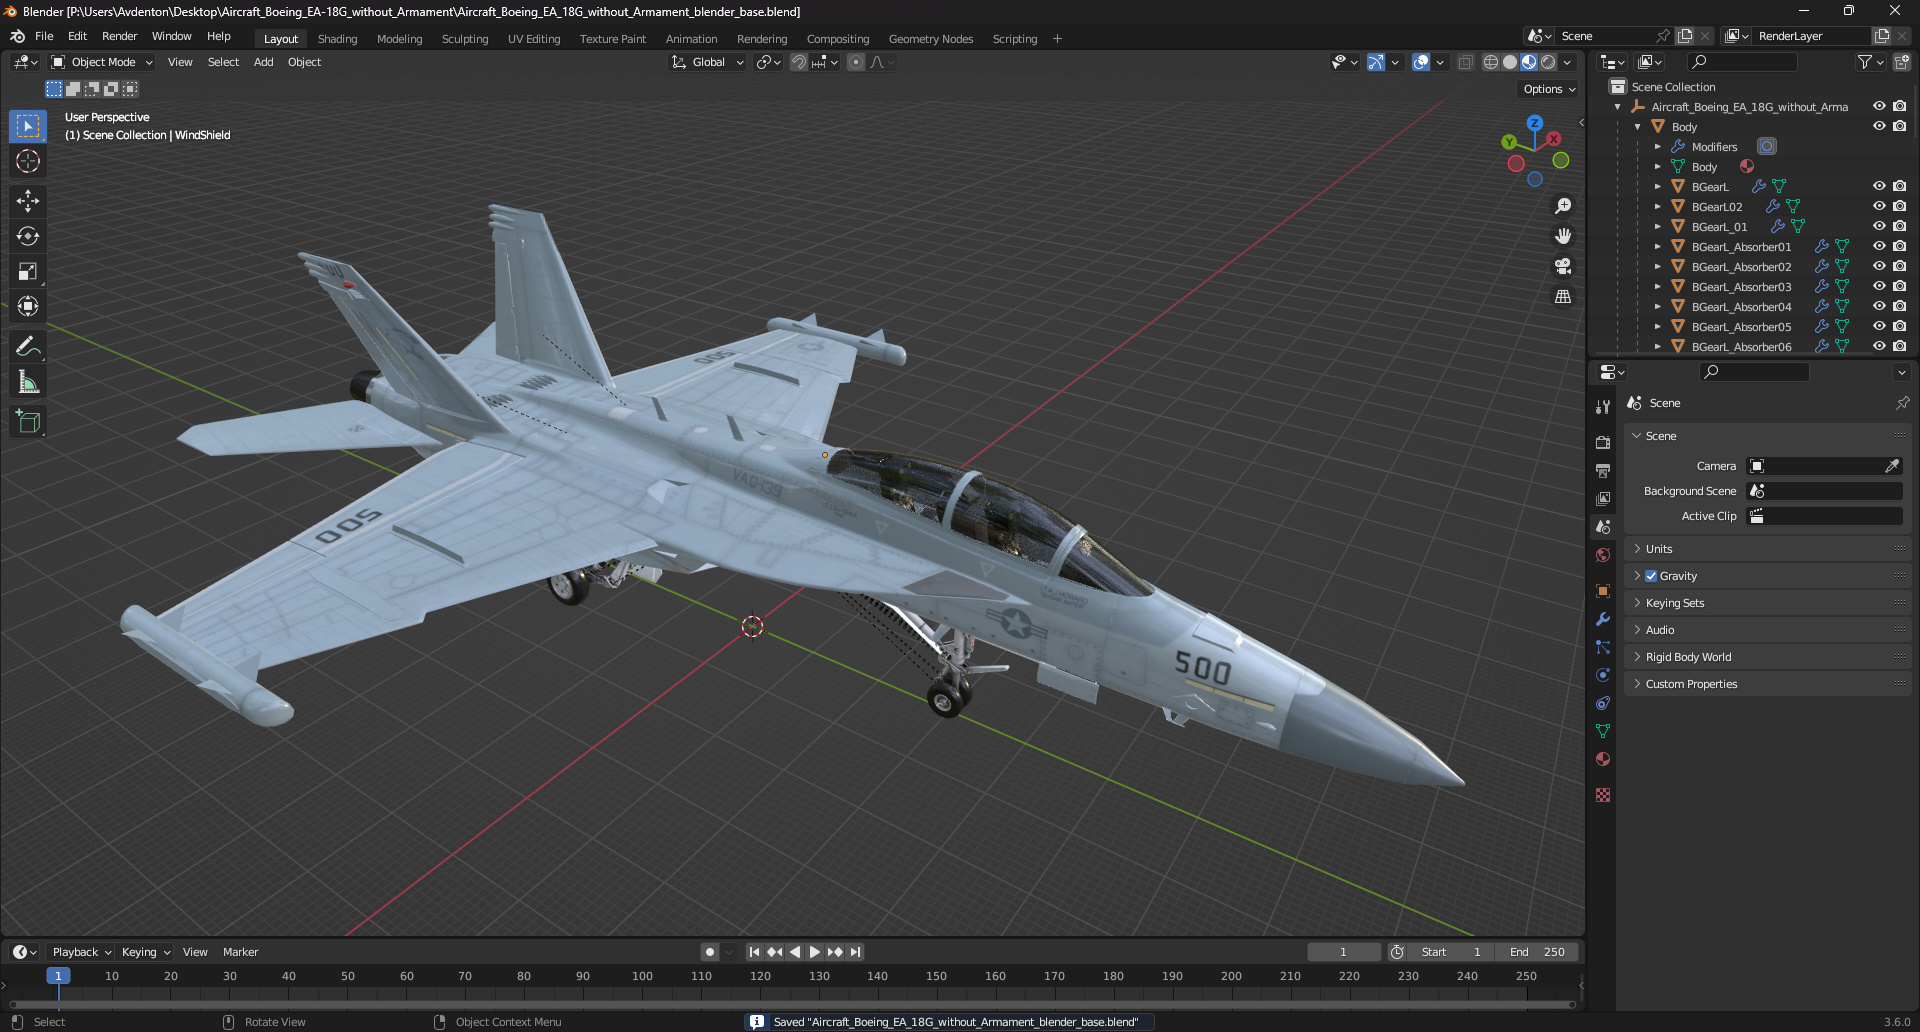
Task: Open the Options dropdown in viewport
Action: [1549, 89]
